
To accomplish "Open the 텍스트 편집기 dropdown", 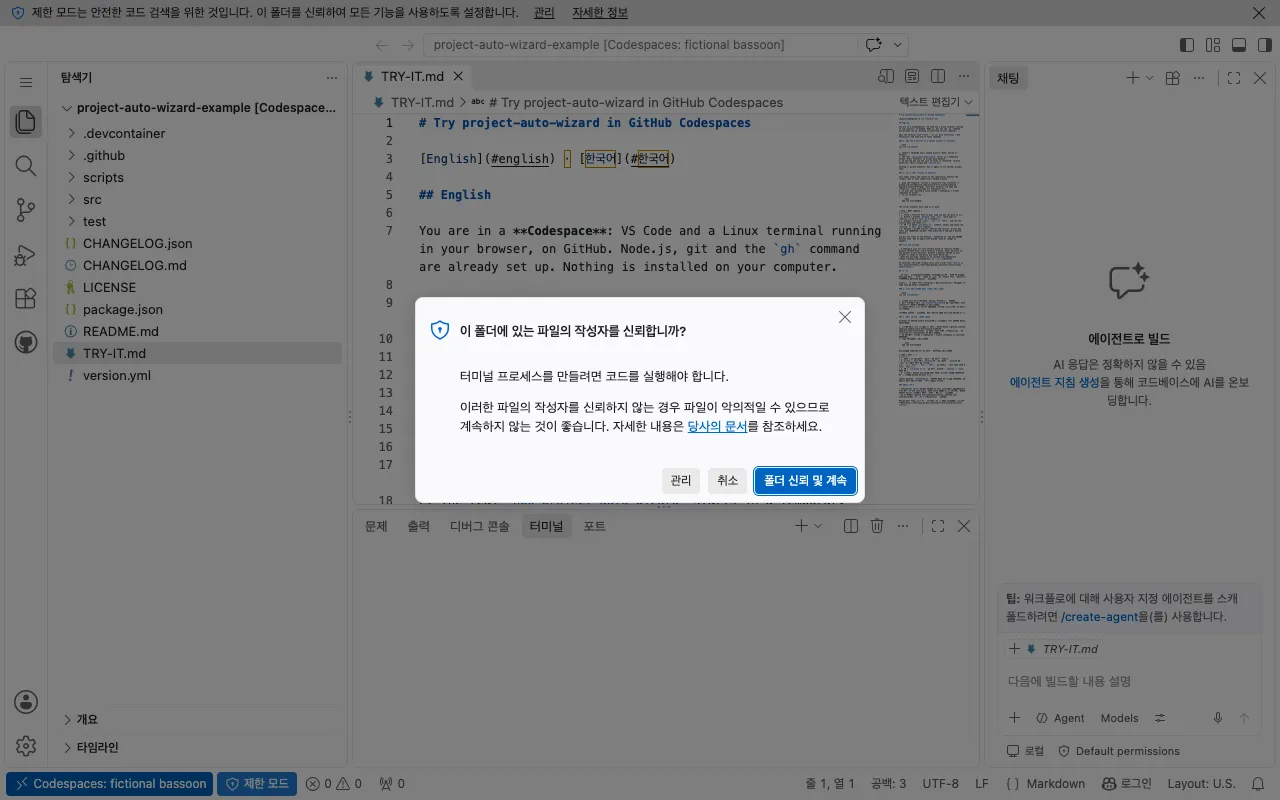I will click(937, 102).
